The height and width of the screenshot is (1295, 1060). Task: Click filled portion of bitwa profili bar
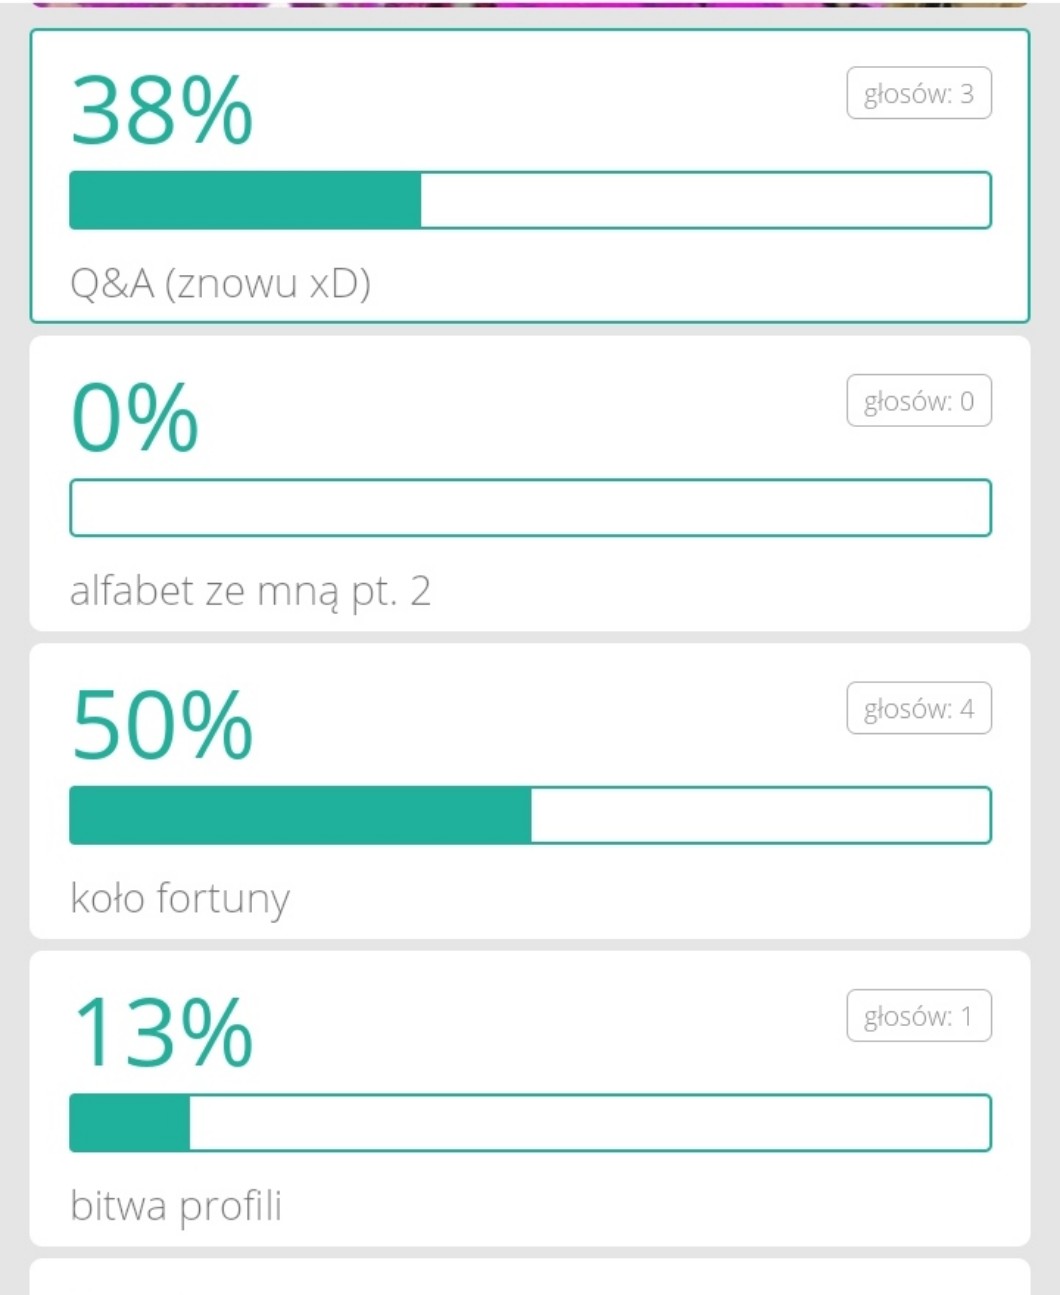tap(130, 1122)
